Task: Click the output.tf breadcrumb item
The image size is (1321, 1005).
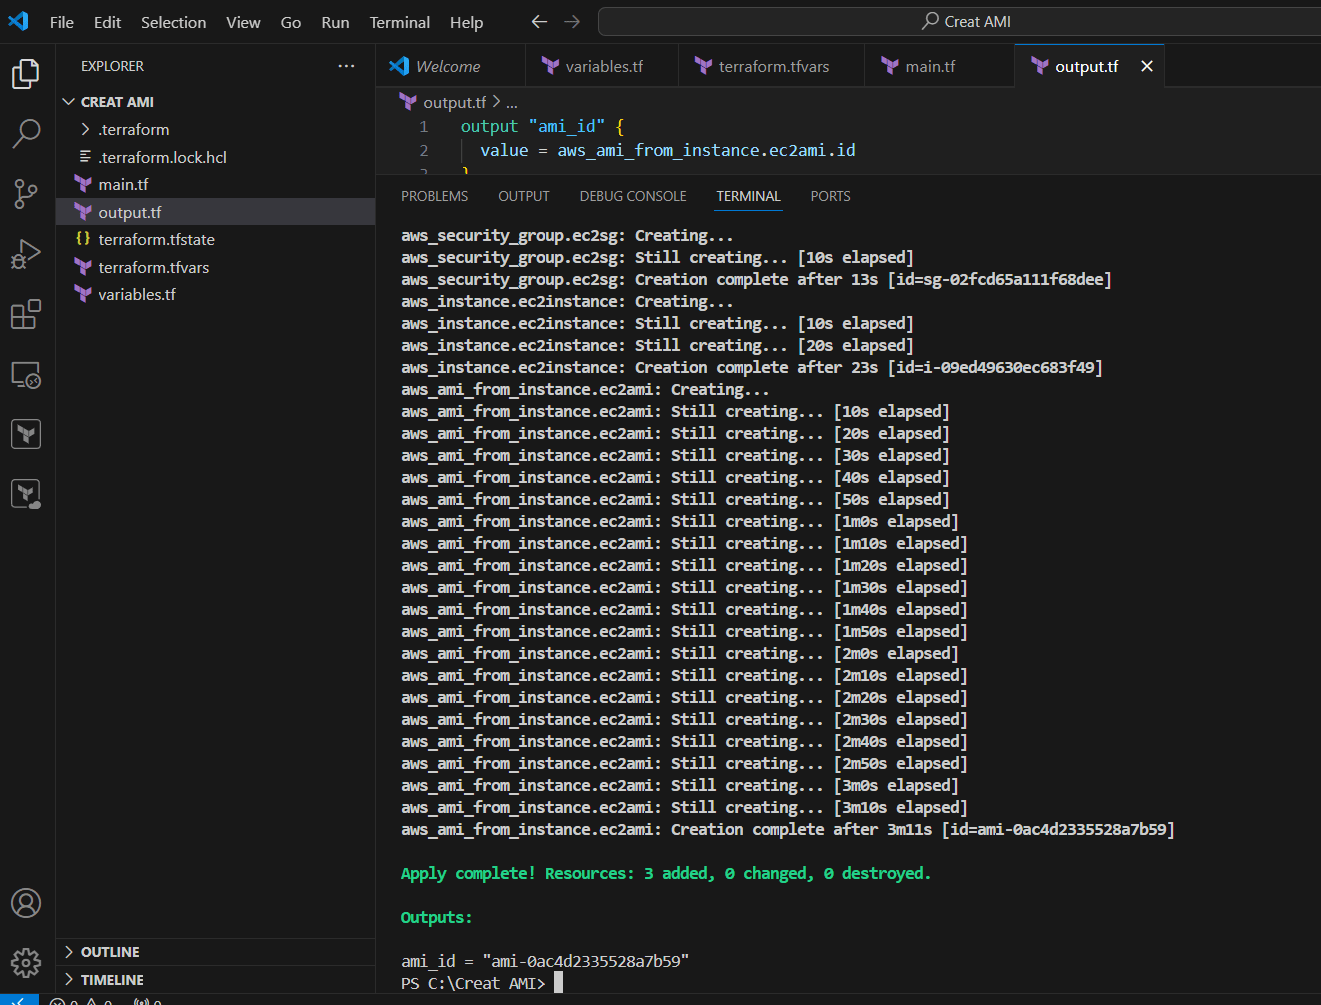Action: [454, 102]
